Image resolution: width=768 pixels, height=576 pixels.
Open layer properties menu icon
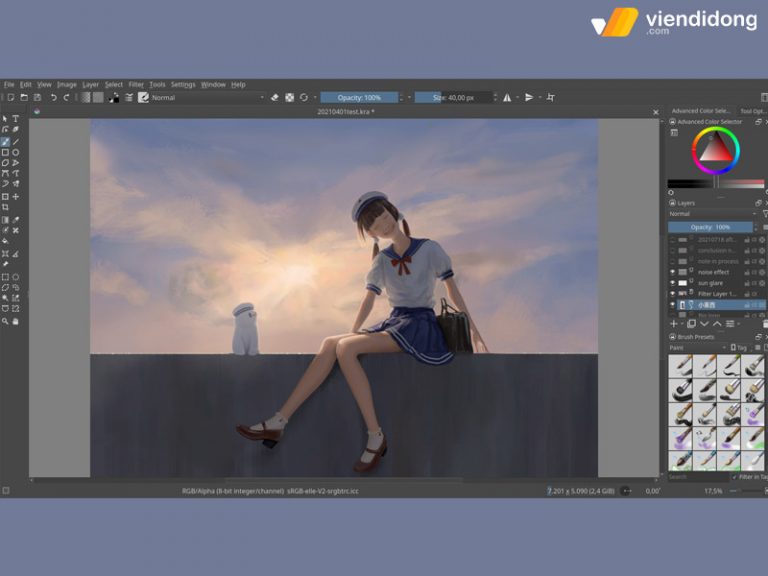pos(730,324)
